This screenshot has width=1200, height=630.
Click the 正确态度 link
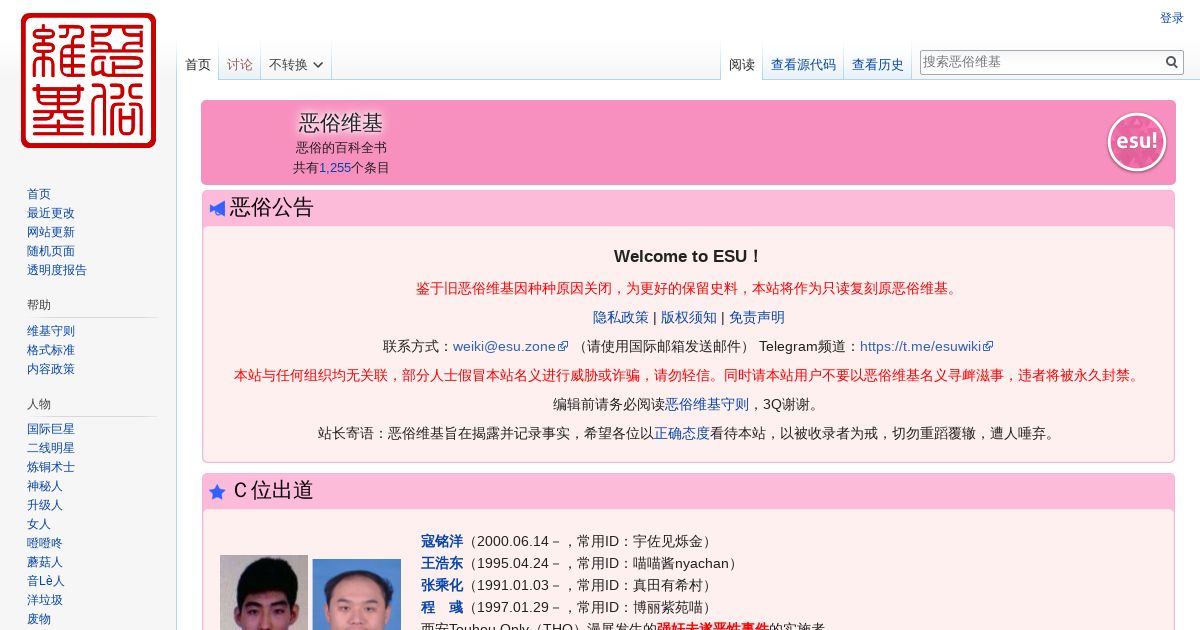(x=682, y=433)
